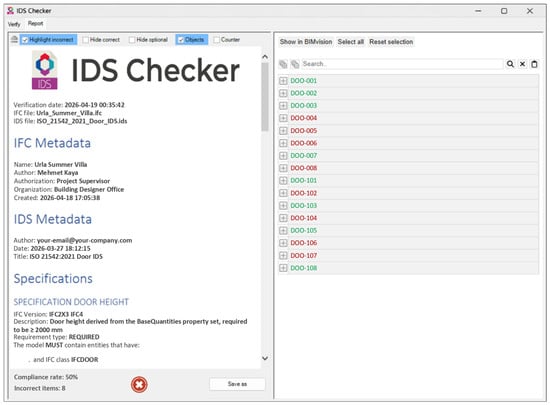
Task: Select the DOO-106 object label
Action: pyautogui.click(x=303, y=243)
